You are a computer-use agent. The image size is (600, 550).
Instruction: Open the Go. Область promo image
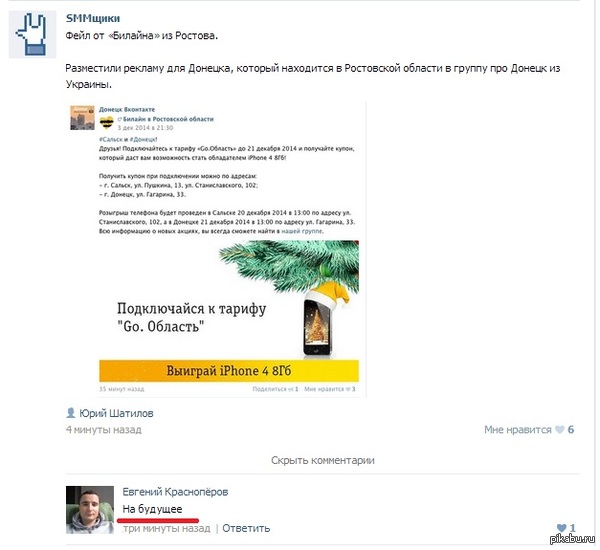(x=229, y=300)
